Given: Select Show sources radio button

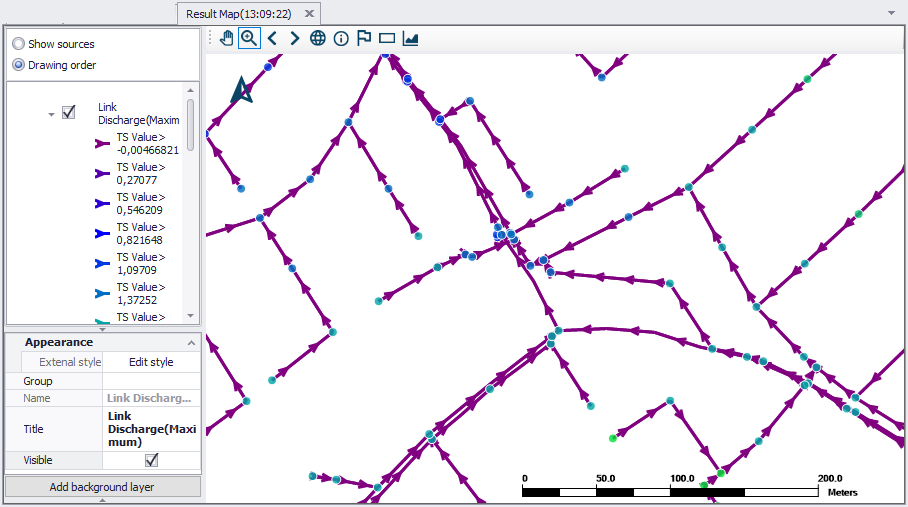Looking at the screenshot, I should [x=19, y=44].
